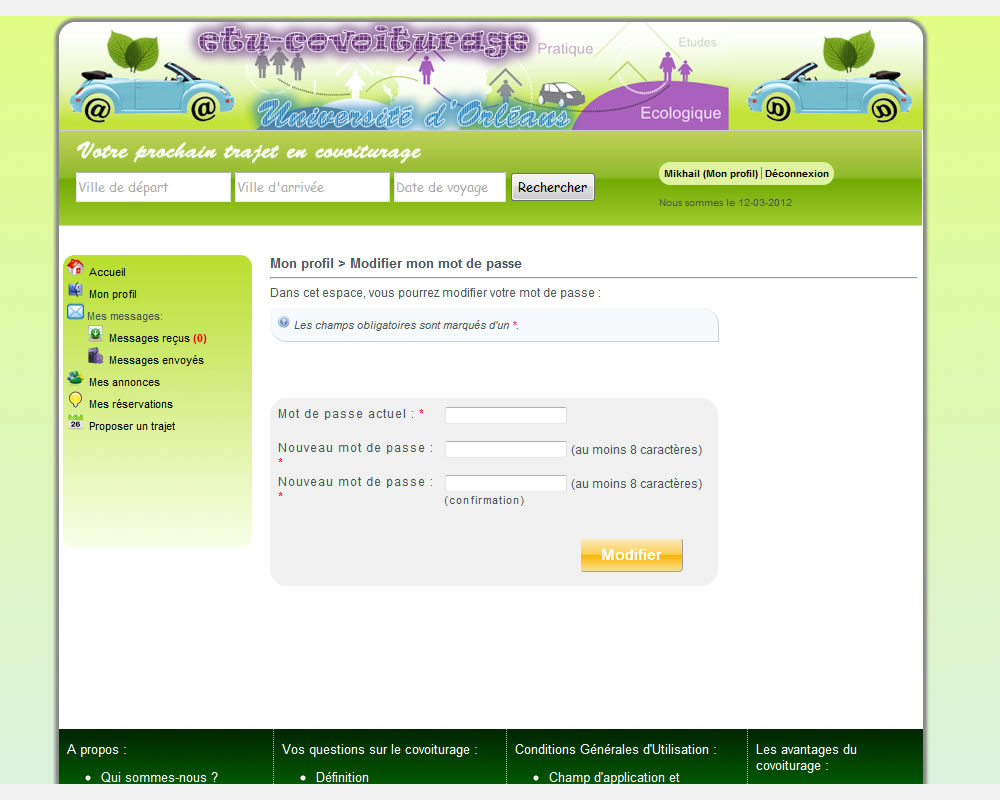Click Mikhail (Mon profil) link
The image size is (1000, 800).
710,174
